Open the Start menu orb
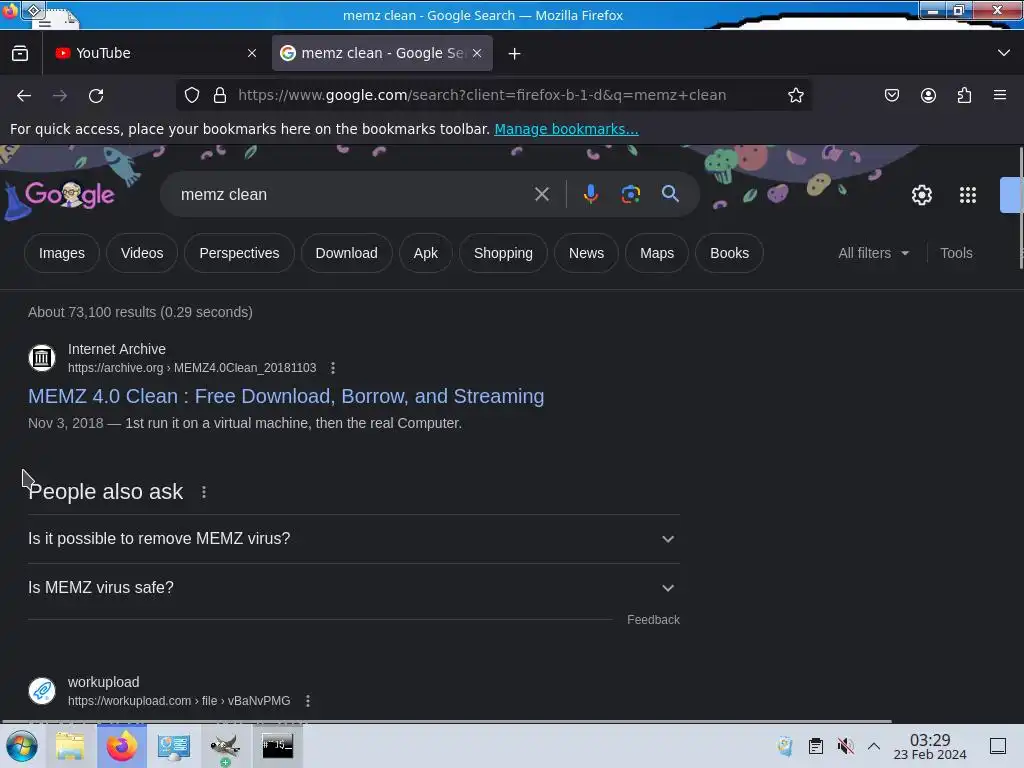Viewport: 1024px width, 768px height. point(22,746)
